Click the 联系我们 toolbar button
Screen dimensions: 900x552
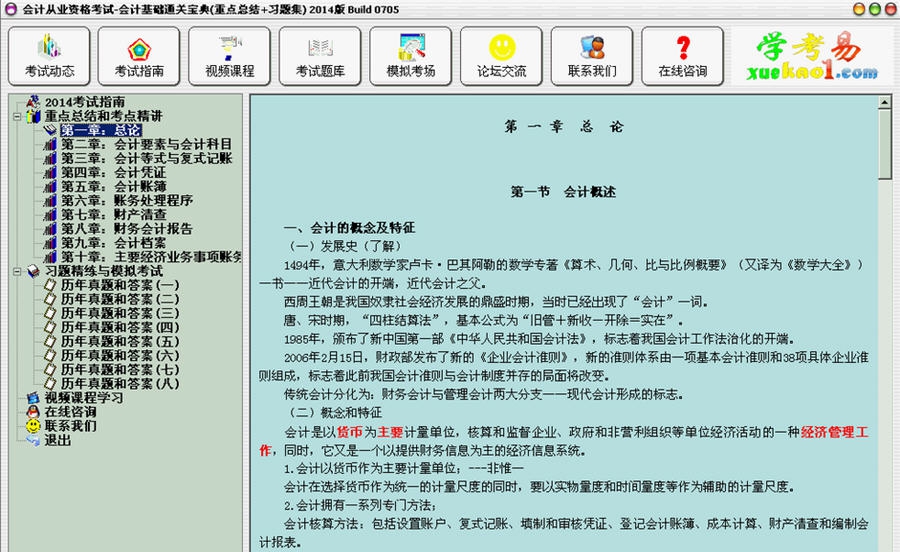click(x=592, y=56)
